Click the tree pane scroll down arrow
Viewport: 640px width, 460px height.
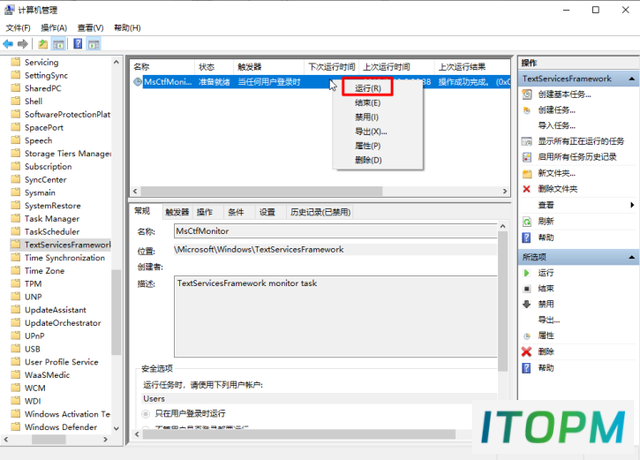(x=116, y=428)
